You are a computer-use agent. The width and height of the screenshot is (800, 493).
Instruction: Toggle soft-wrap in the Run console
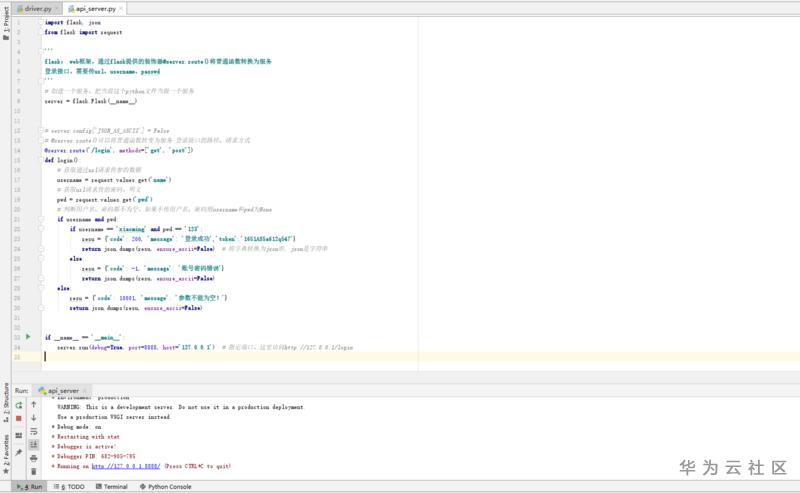tap(34, 432)
